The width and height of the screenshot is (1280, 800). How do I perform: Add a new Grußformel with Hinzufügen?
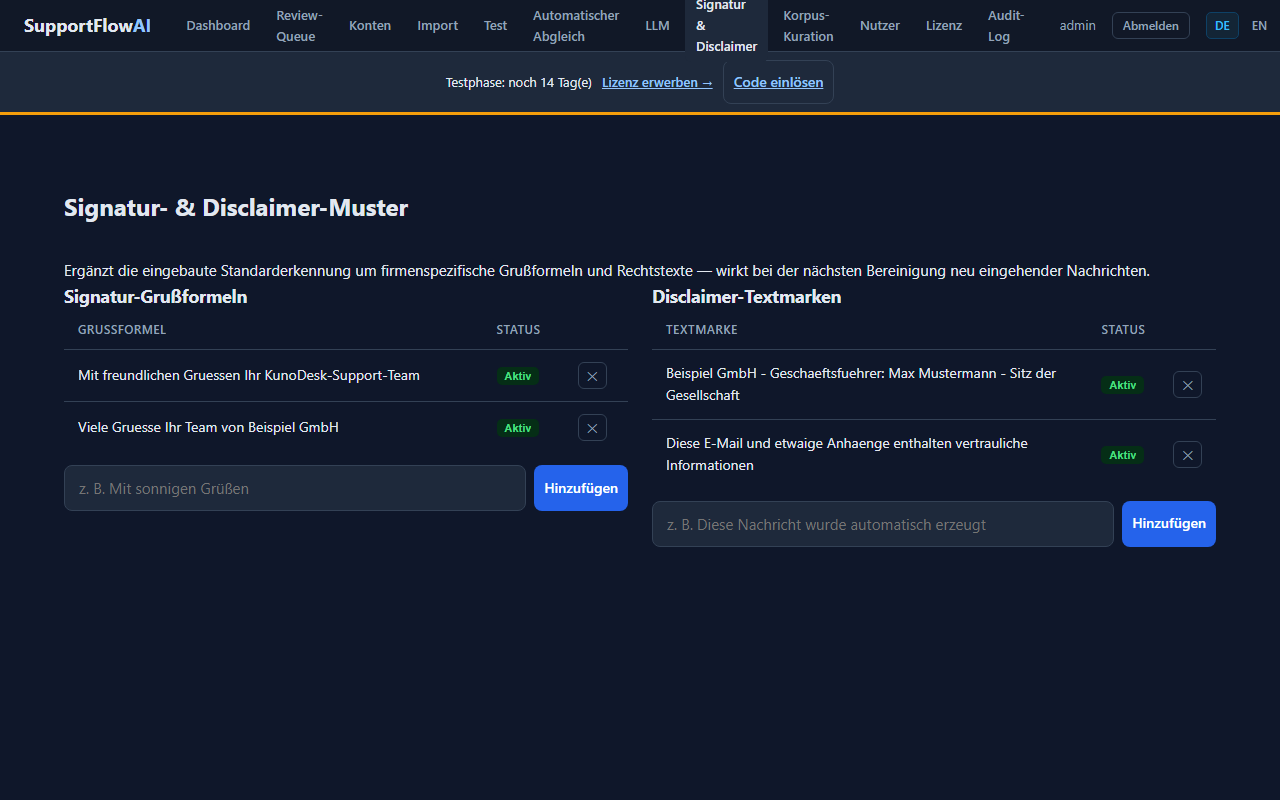point(581,488)
